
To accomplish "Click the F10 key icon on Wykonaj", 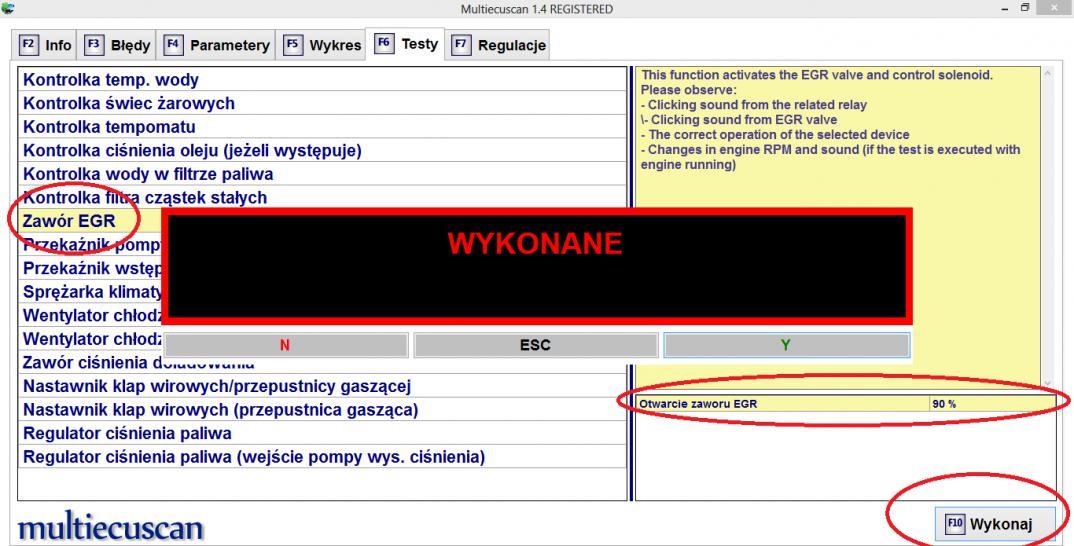I will (955, 524).
